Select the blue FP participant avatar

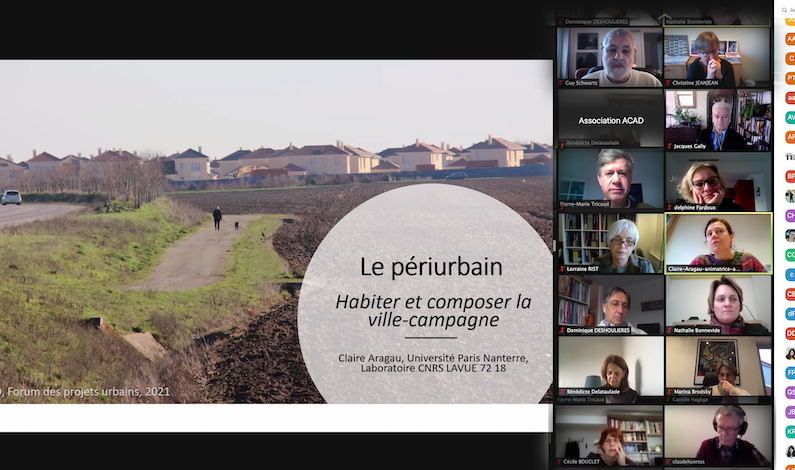790,373
